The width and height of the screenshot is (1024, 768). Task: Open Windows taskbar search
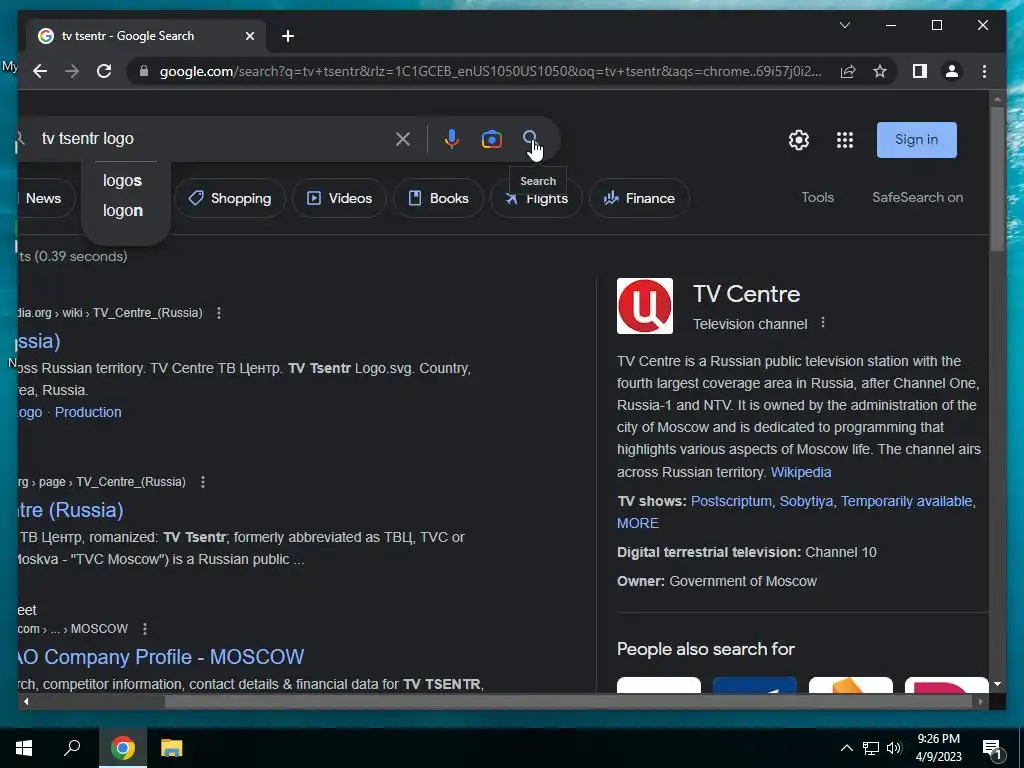pyautogui.click(x=72, y=748)
